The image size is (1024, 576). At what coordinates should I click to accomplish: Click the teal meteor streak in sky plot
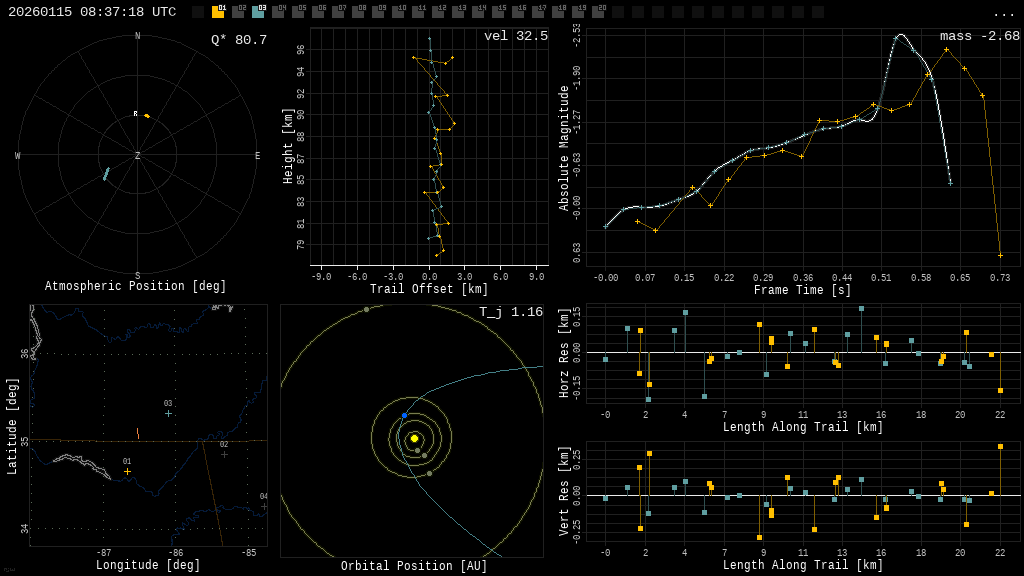(106, 174)
